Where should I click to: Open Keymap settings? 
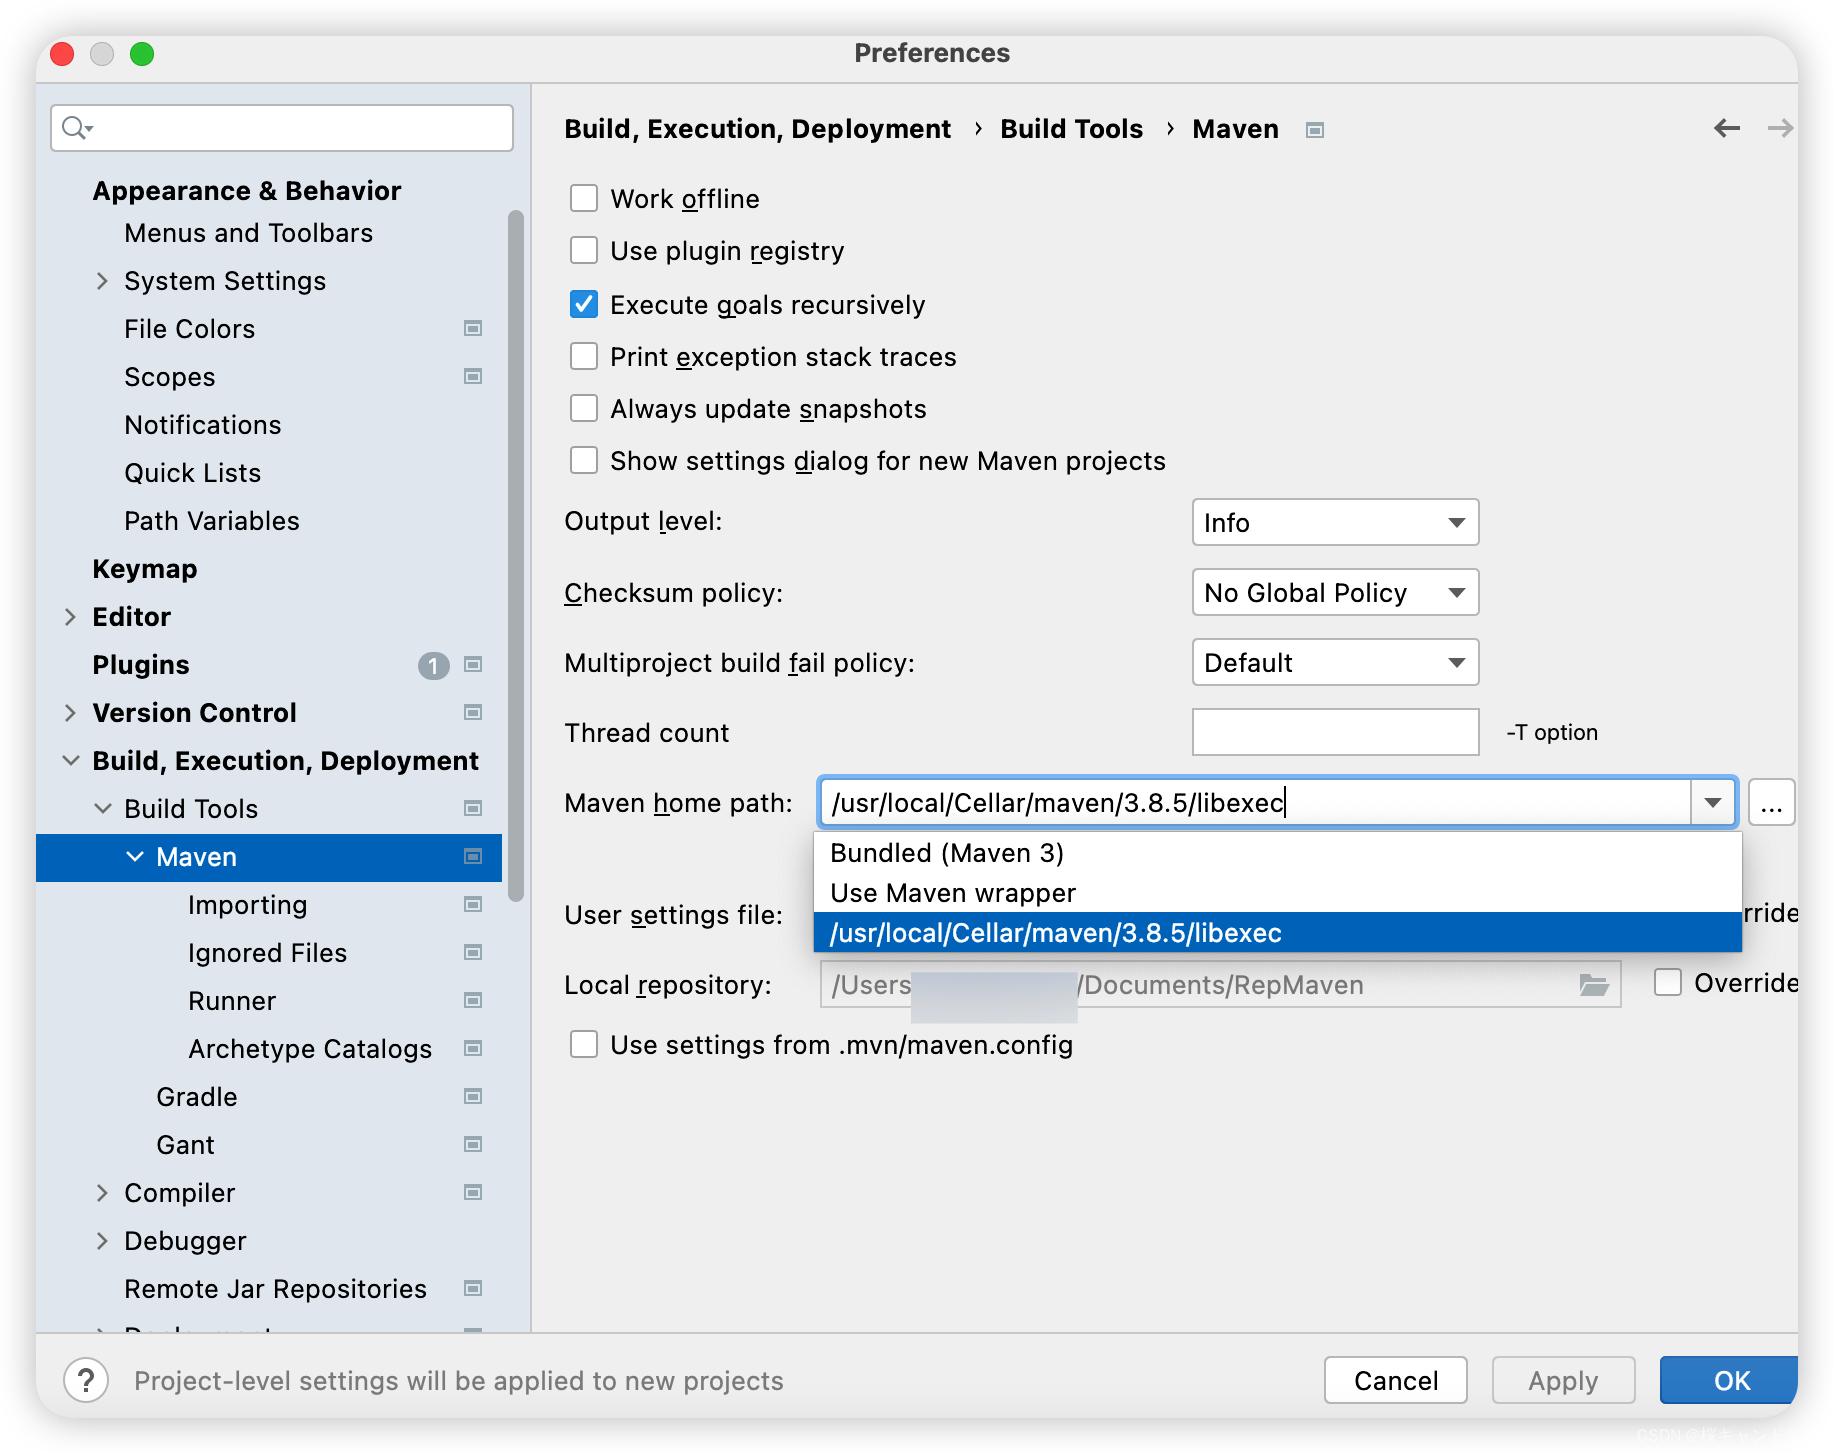tap(145, 569)
